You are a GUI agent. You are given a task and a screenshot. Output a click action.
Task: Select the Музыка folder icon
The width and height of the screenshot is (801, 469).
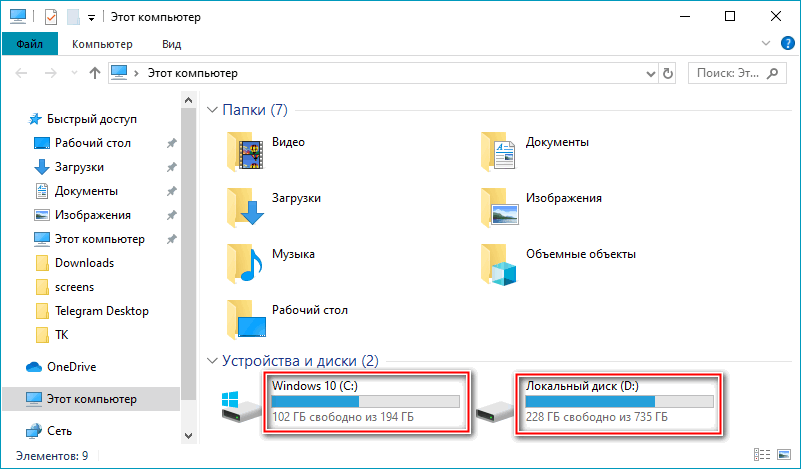(245, 263)
